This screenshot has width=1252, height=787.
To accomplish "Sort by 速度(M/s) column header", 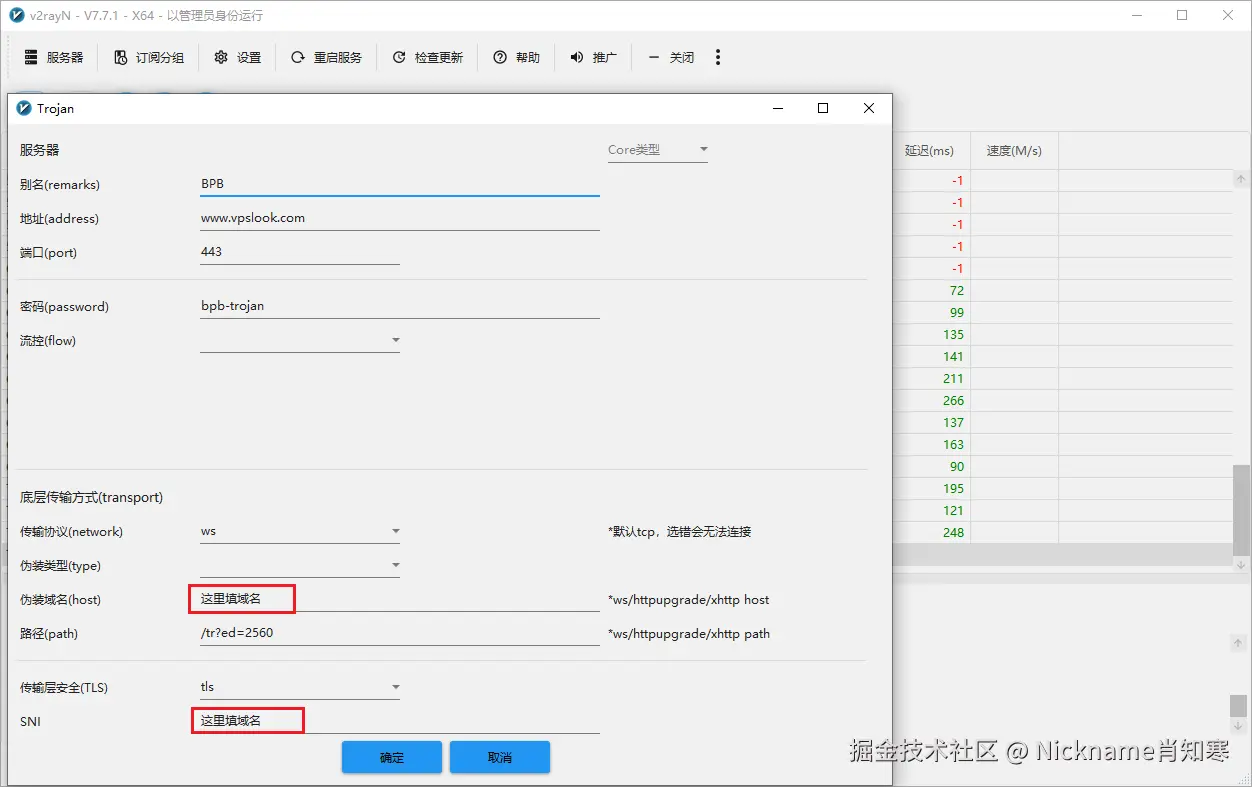I will point(1014,151).
